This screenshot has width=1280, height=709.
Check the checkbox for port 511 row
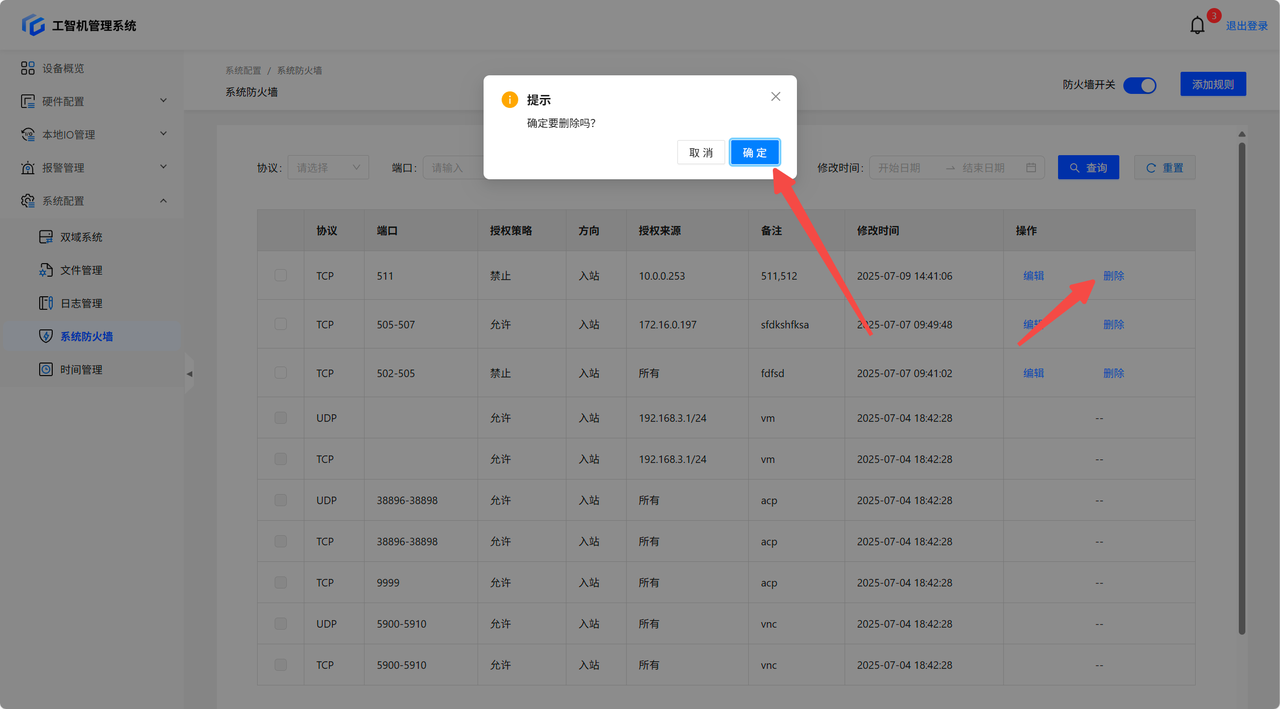click(x=280, y=275)
